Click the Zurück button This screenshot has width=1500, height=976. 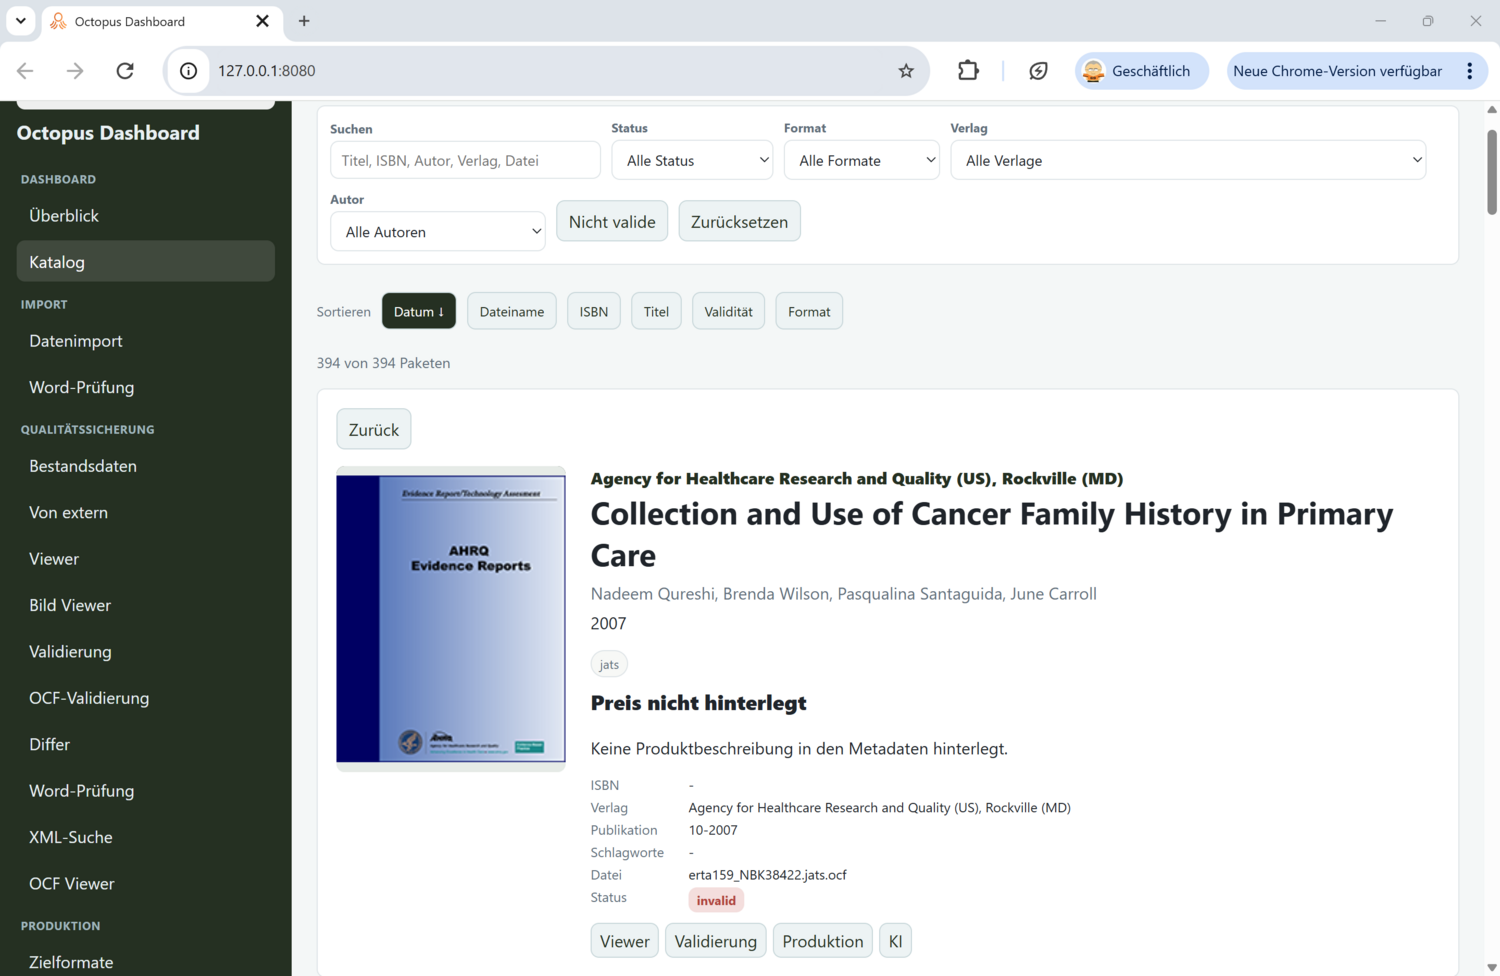coord(374,429)
